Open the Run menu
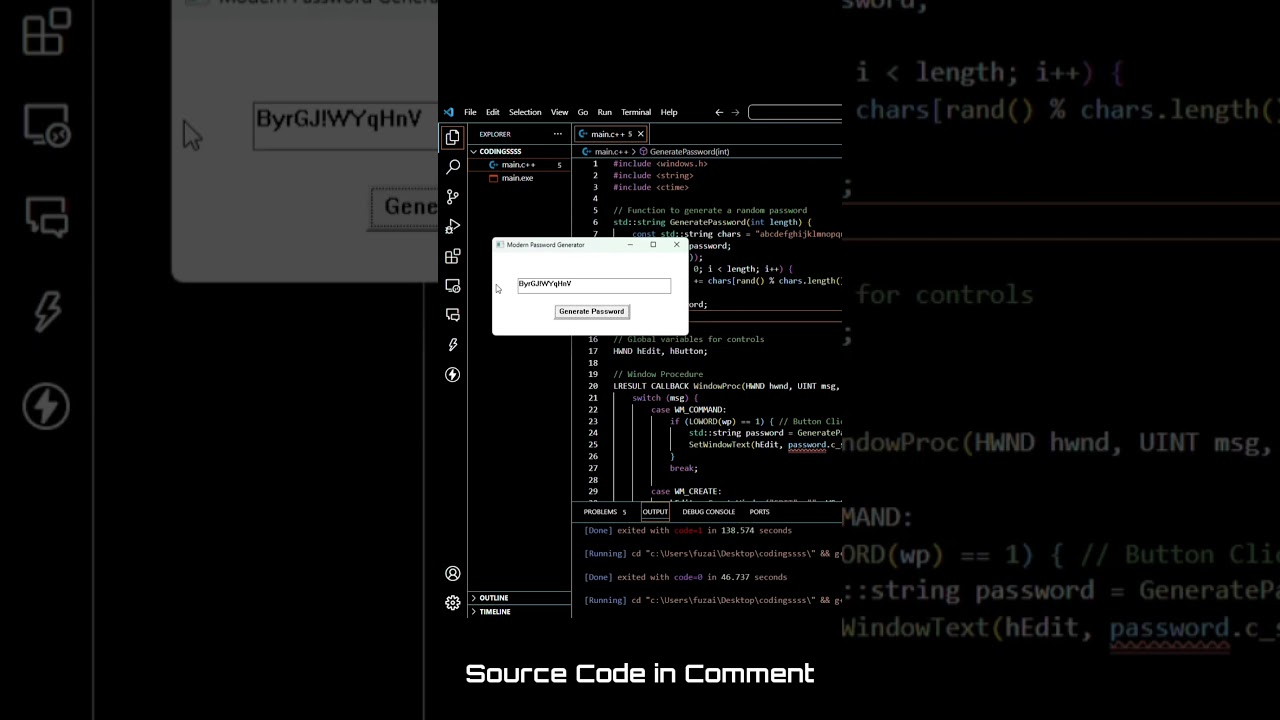The width and height of the screenshot is (1280, 720). (605, 112)
